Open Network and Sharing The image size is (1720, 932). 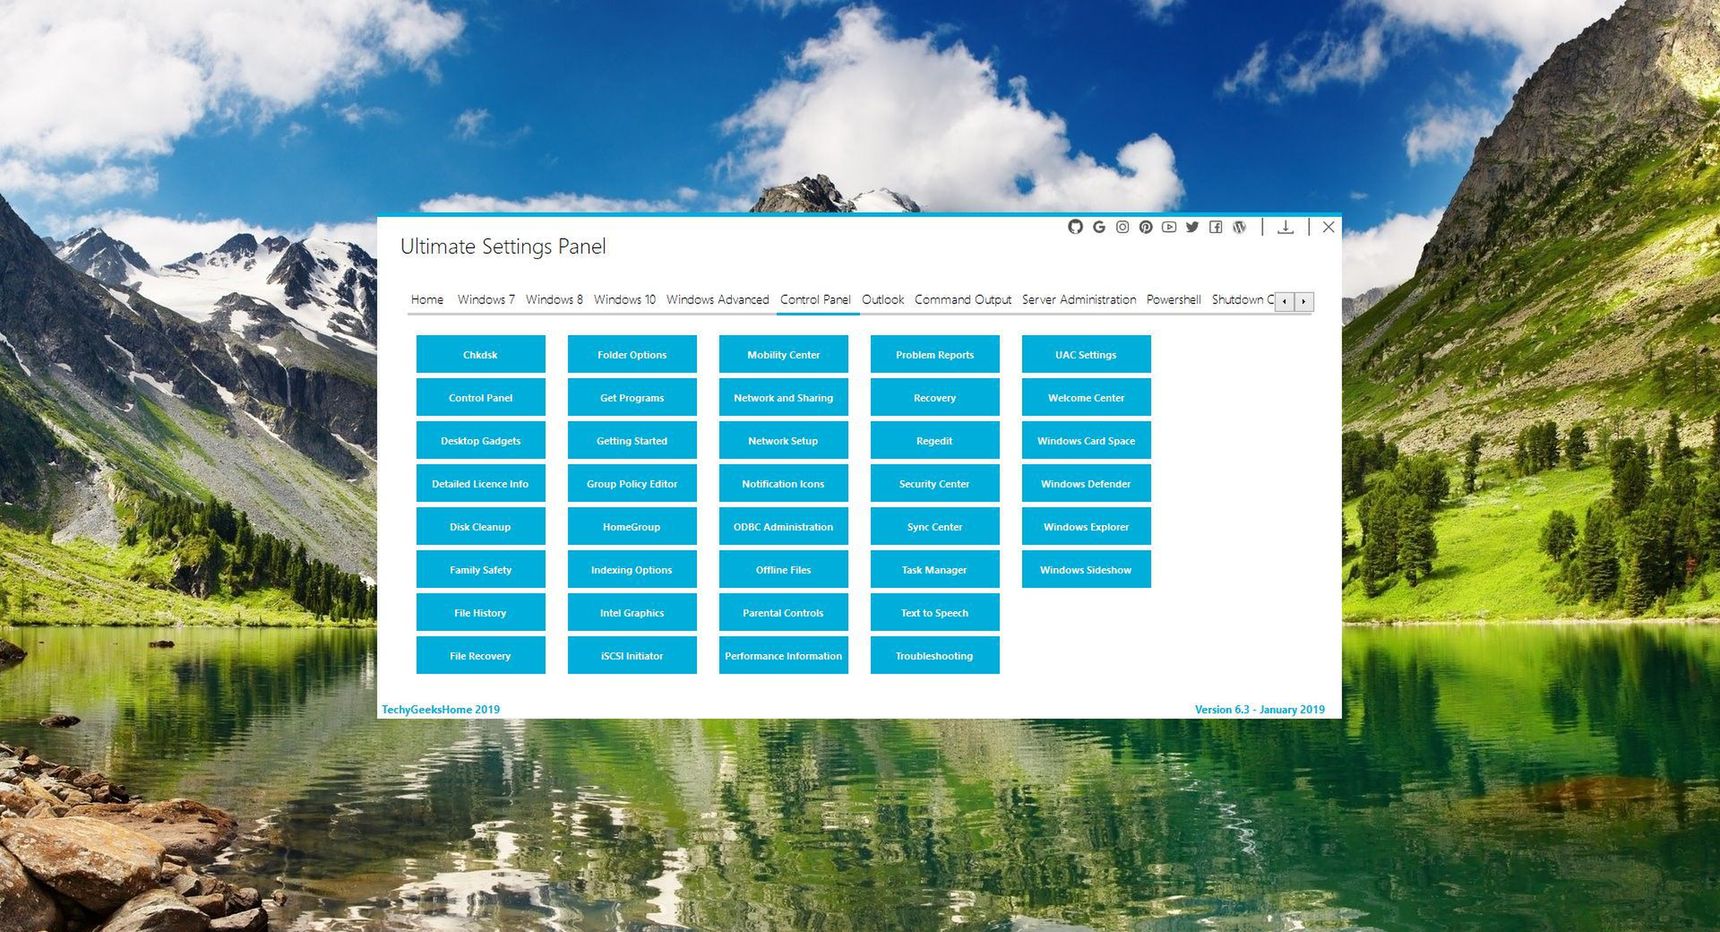point(784,397)
